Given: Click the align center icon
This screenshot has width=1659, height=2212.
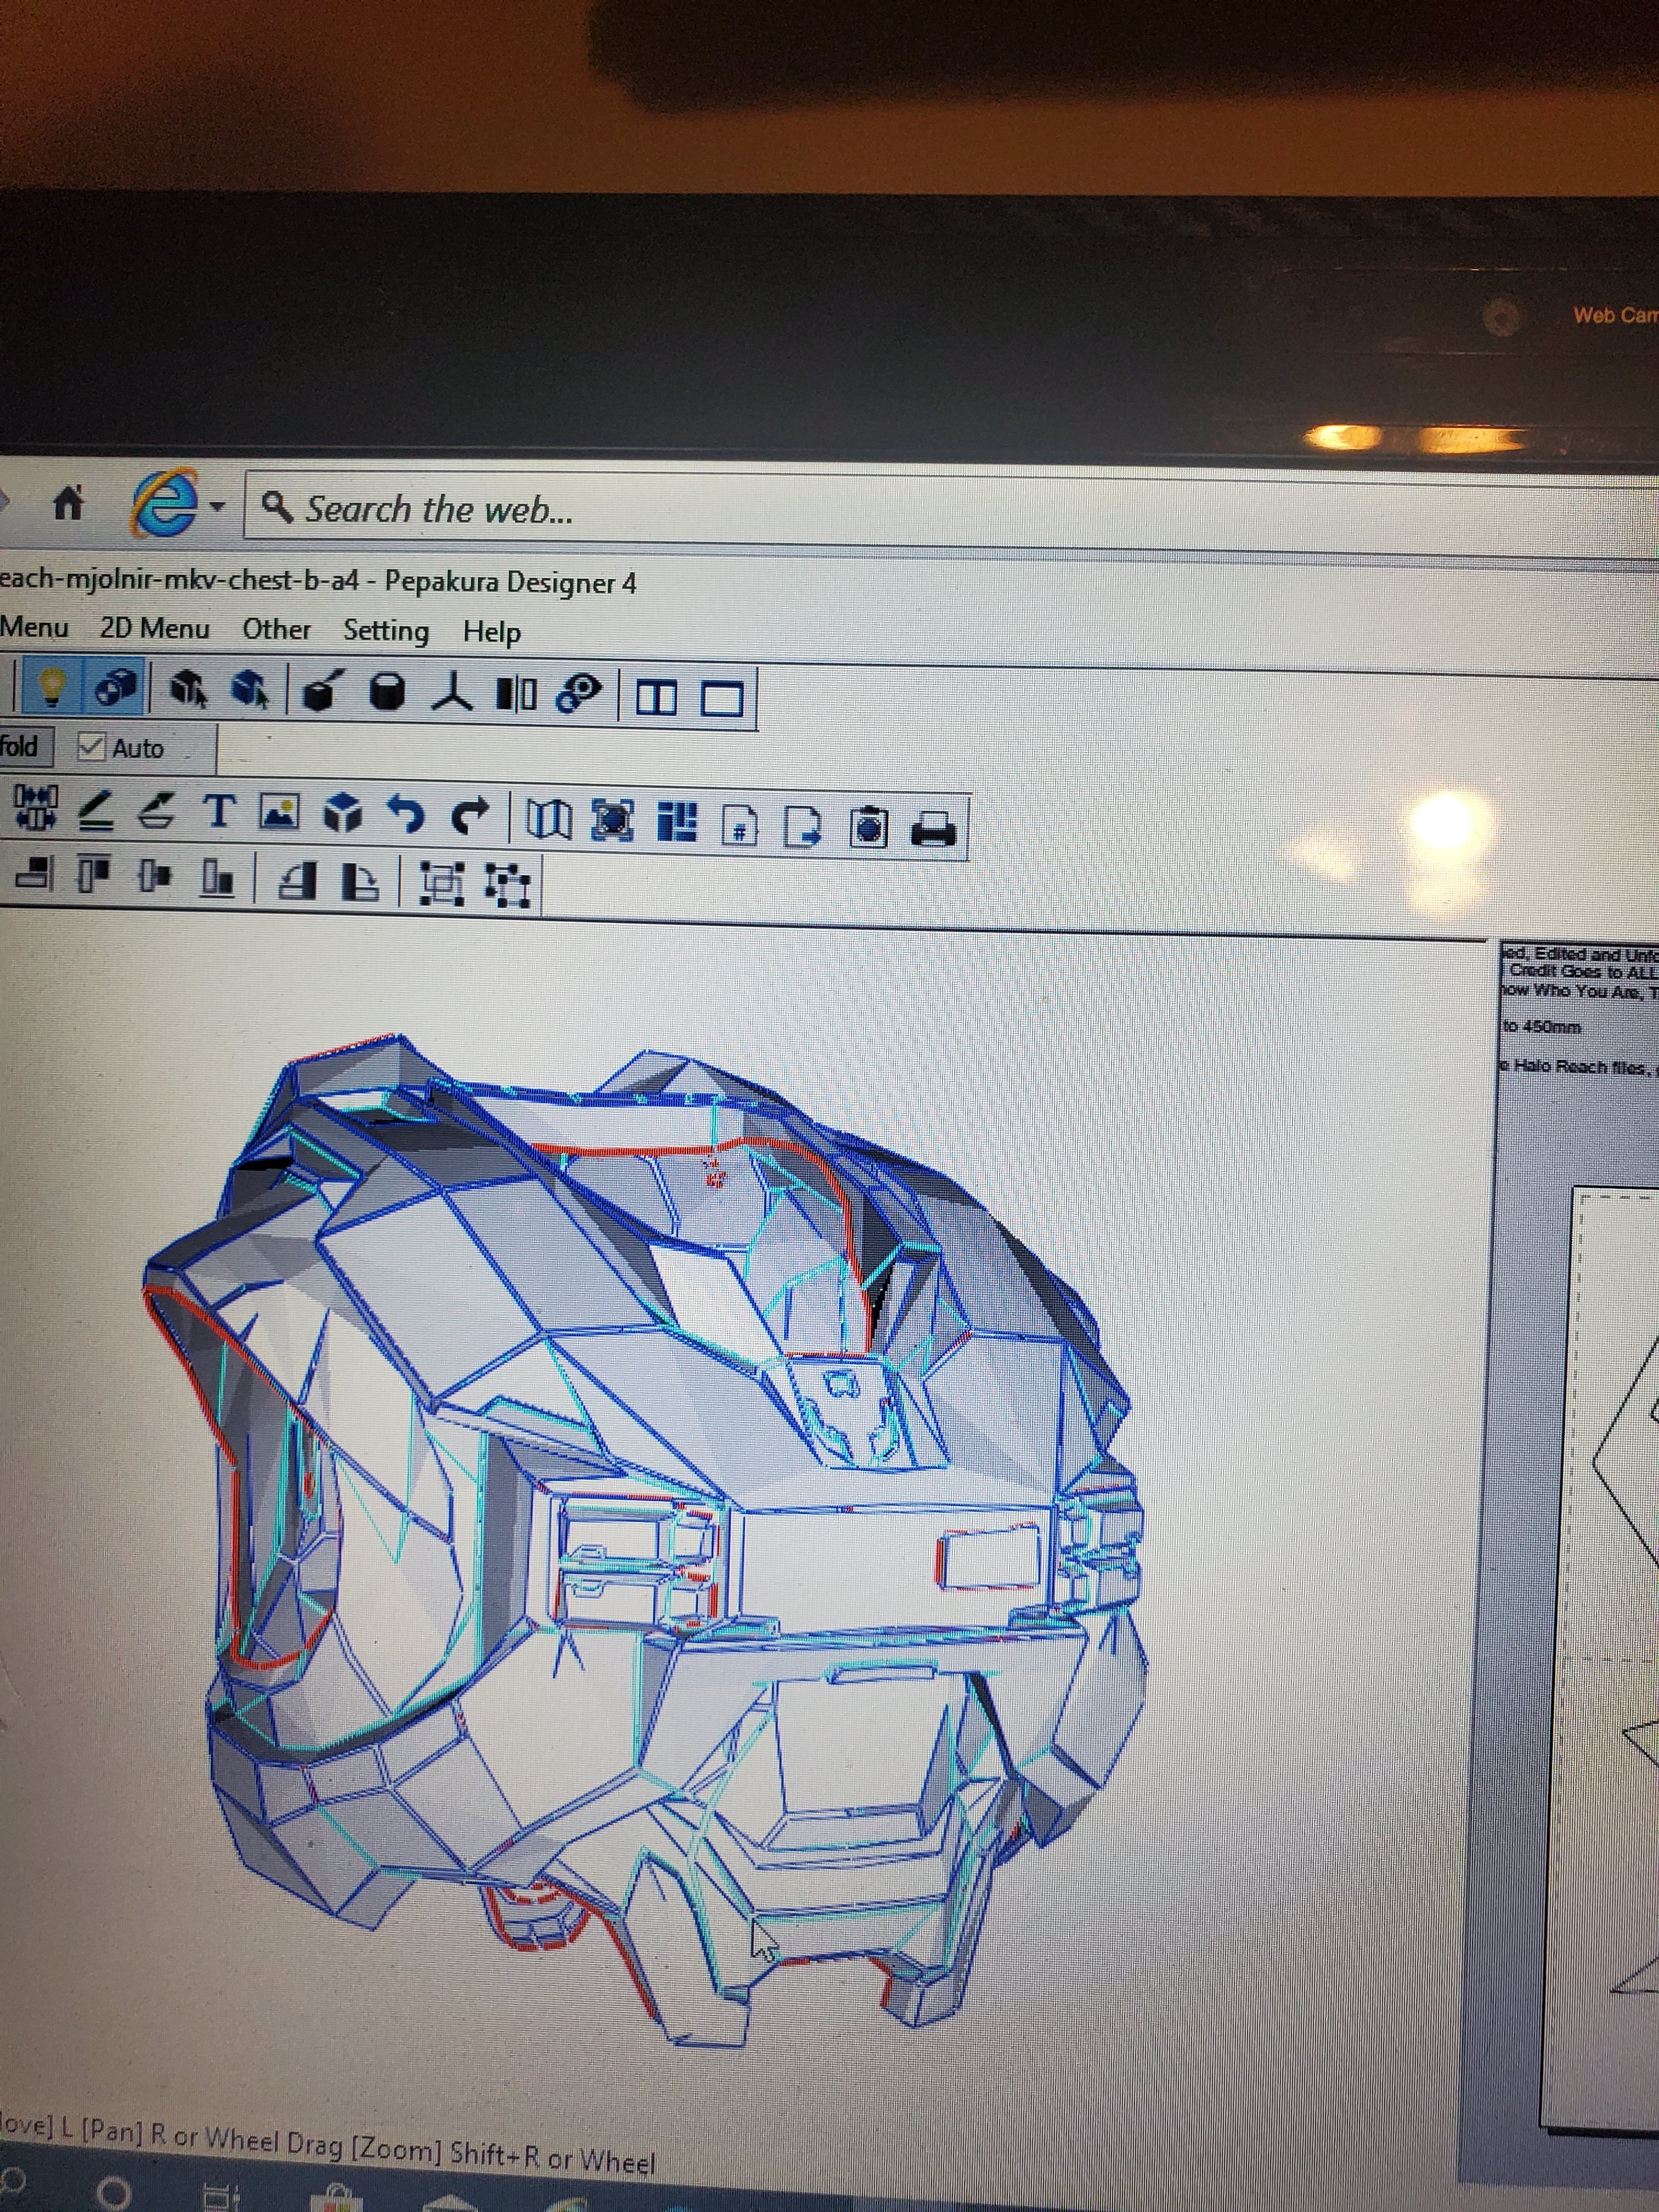Looking at the screenshot, I should coord(154,877).
